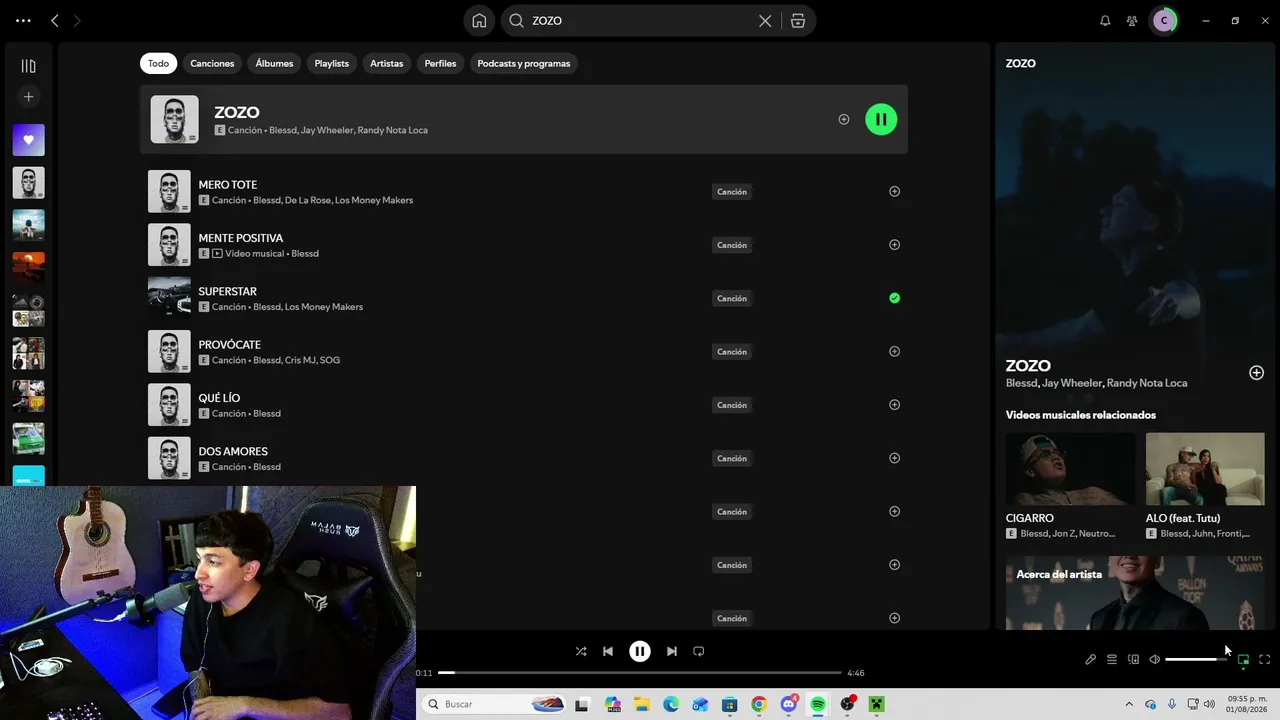Show lyrics with the microphone icon

(1091, 659)
